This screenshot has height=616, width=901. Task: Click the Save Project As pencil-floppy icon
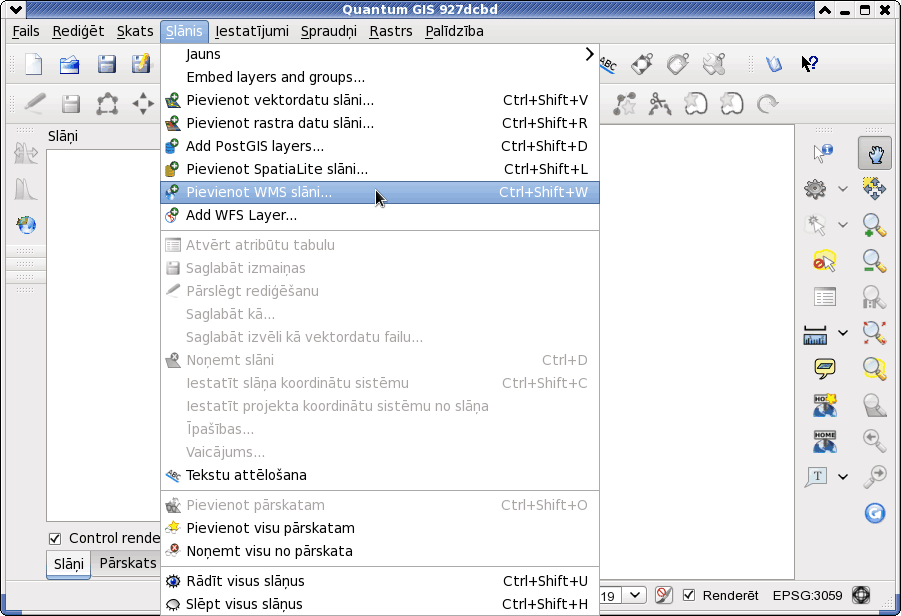pos(141,64)
